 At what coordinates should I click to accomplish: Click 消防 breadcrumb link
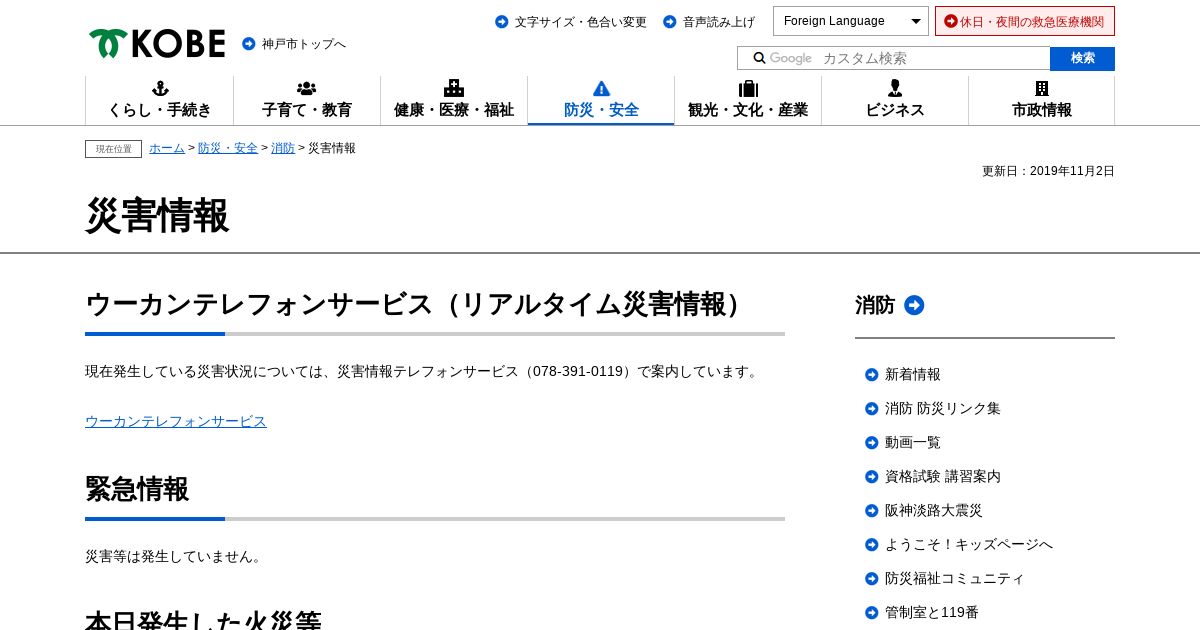pyautogui.click(x=283, y=148)
